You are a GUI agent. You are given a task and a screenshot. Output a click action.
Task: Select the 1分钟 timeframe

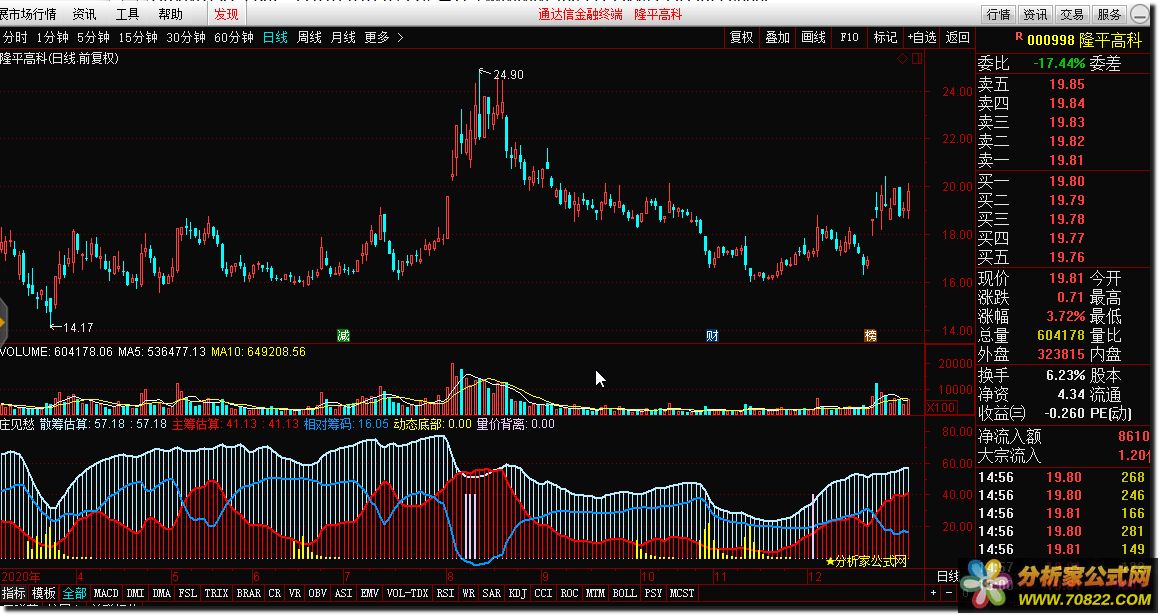click(x=52, y=37)
